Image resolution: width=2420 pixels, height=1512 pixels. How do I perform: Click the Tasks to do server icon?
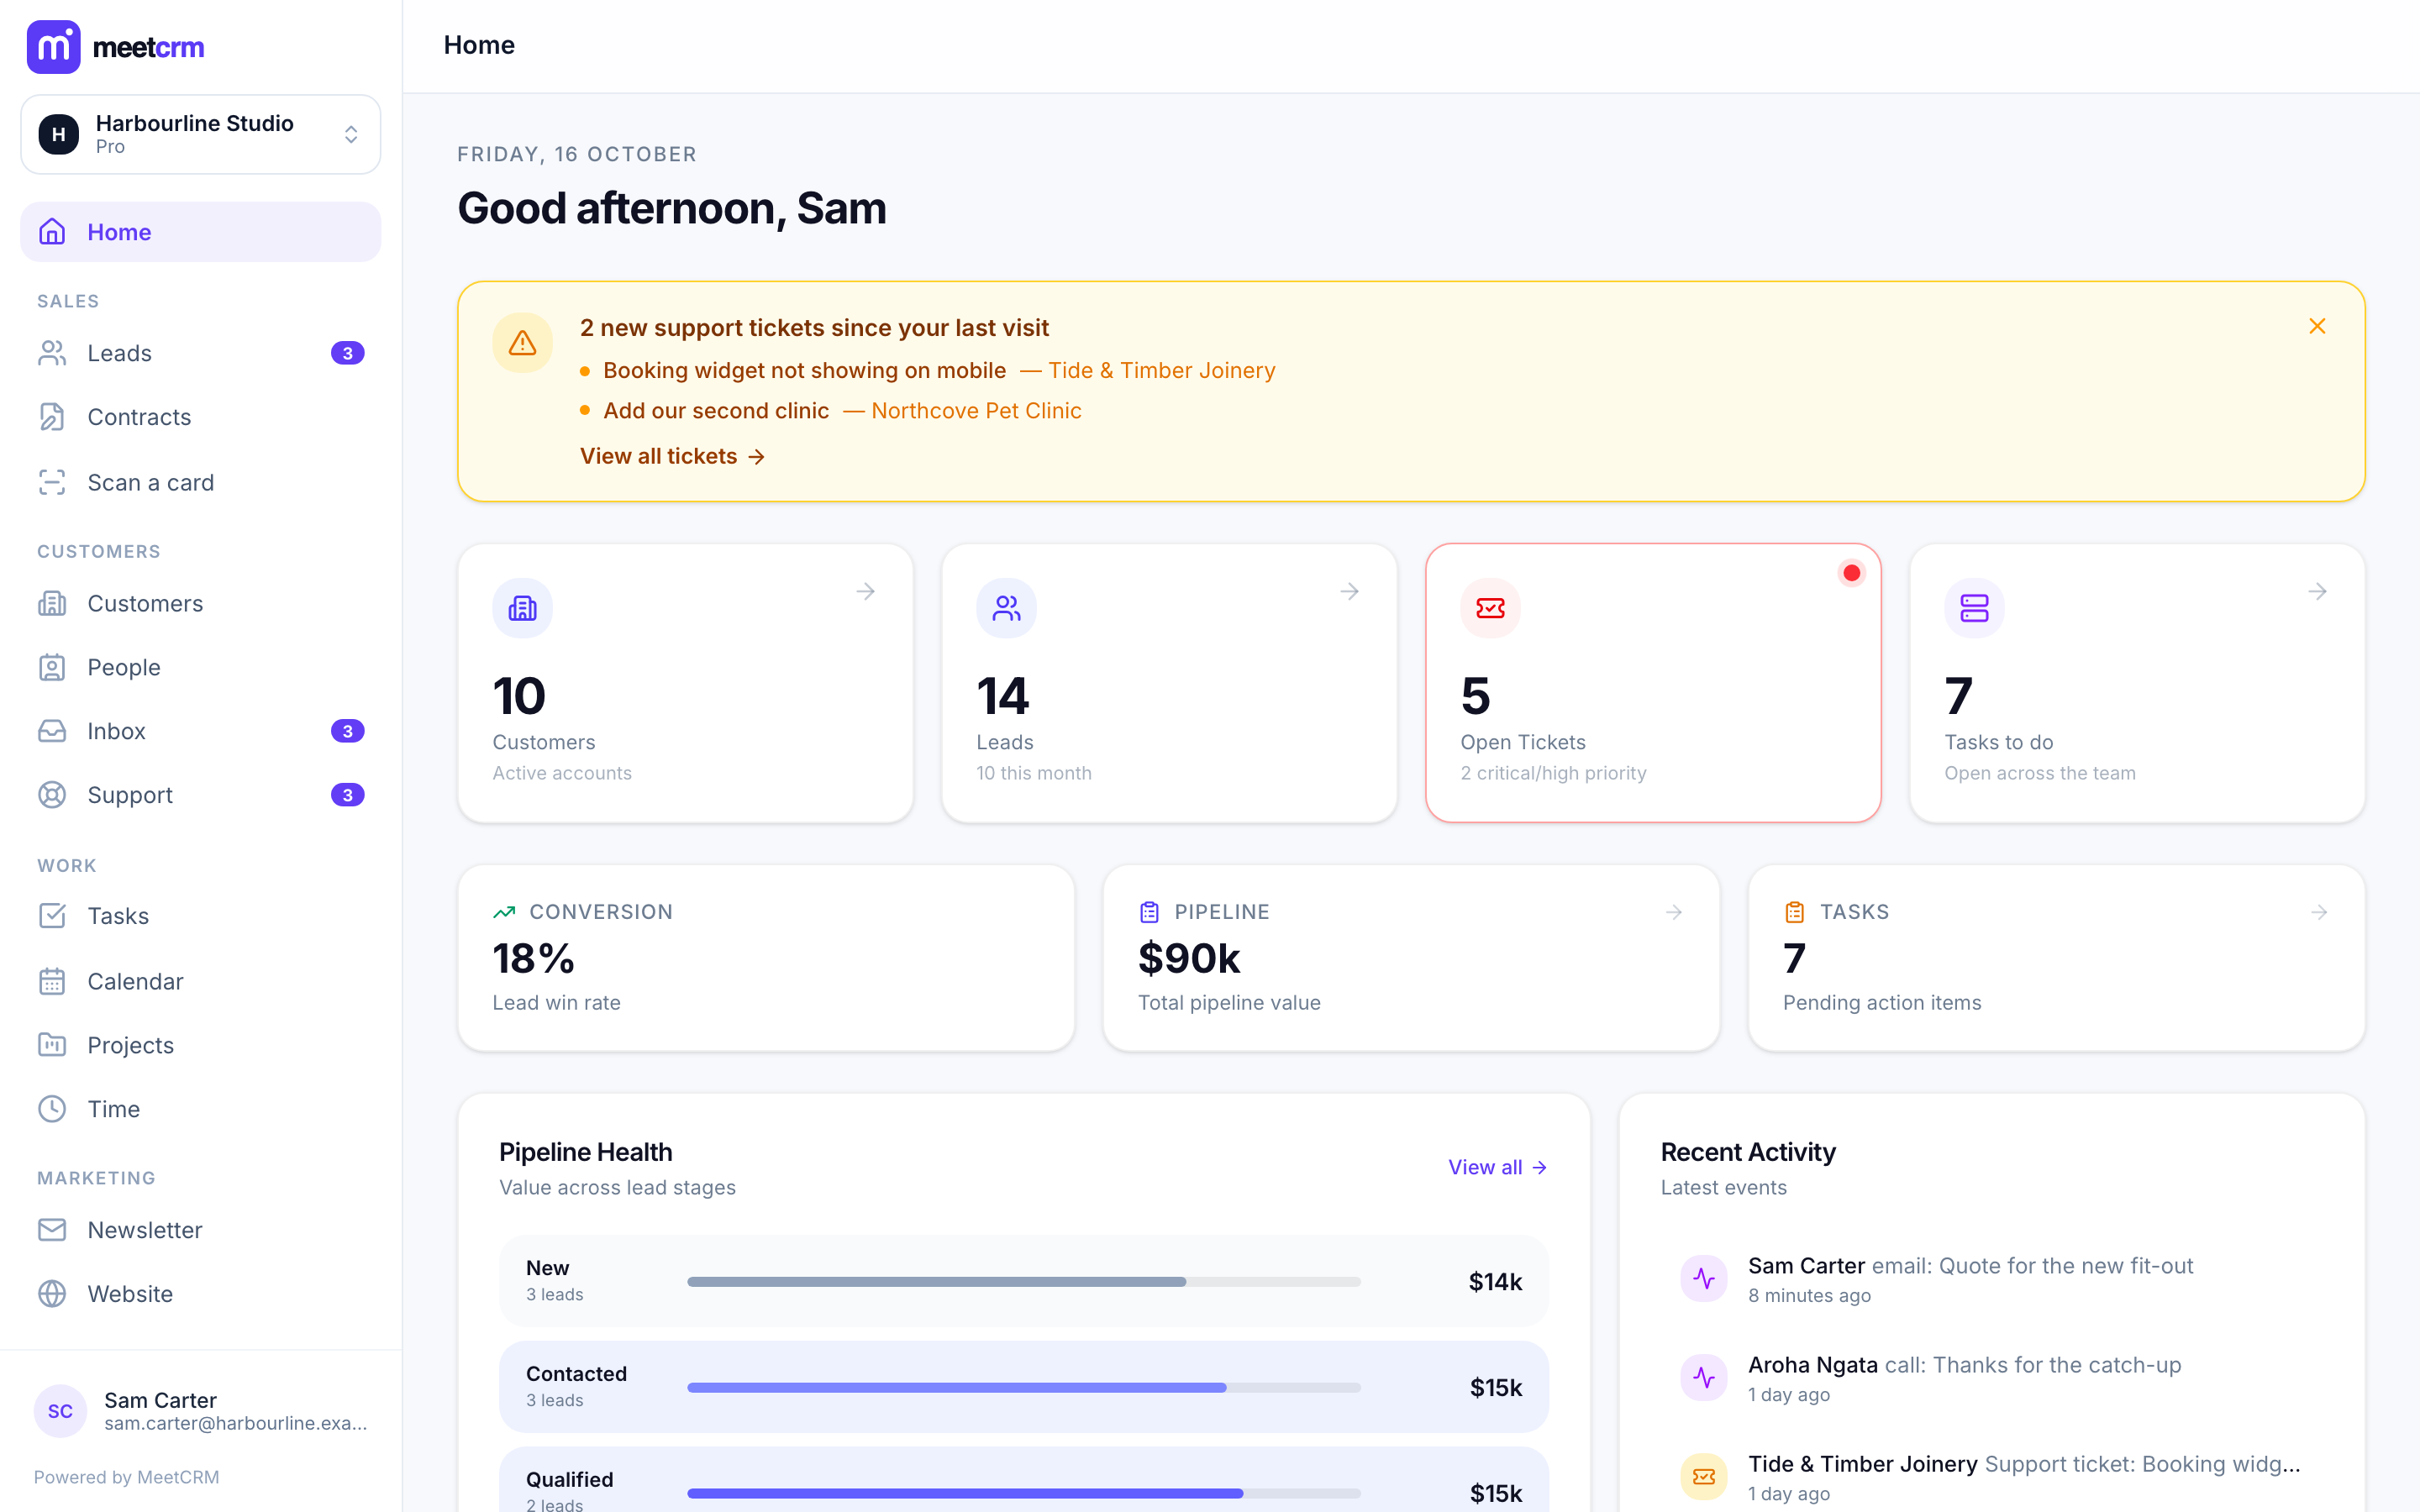pyautogui.click(x=1974, y=608)
